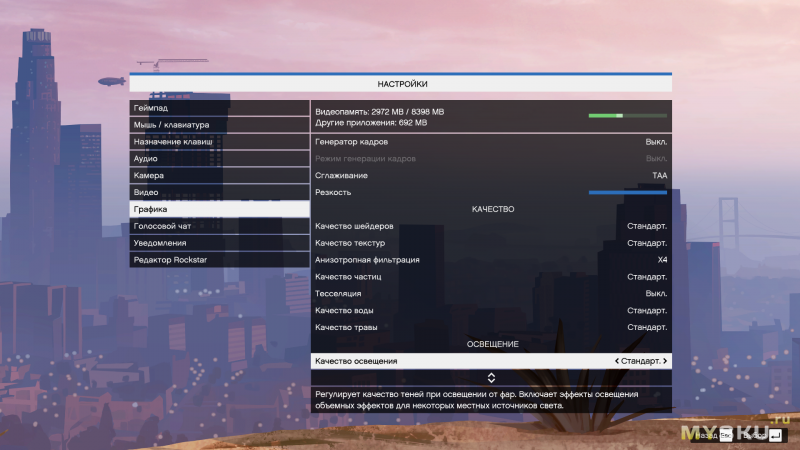Adjust the Резкость slider bar
Screen dimensions: 800x450
click(x=627, y=192)
